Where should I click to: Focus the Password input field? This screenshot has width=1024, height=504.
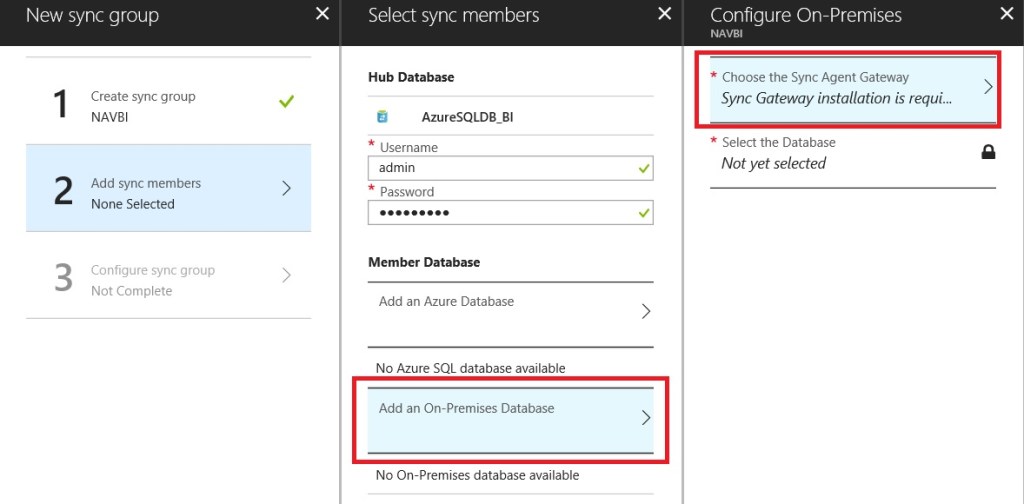[x=511, y=212]
